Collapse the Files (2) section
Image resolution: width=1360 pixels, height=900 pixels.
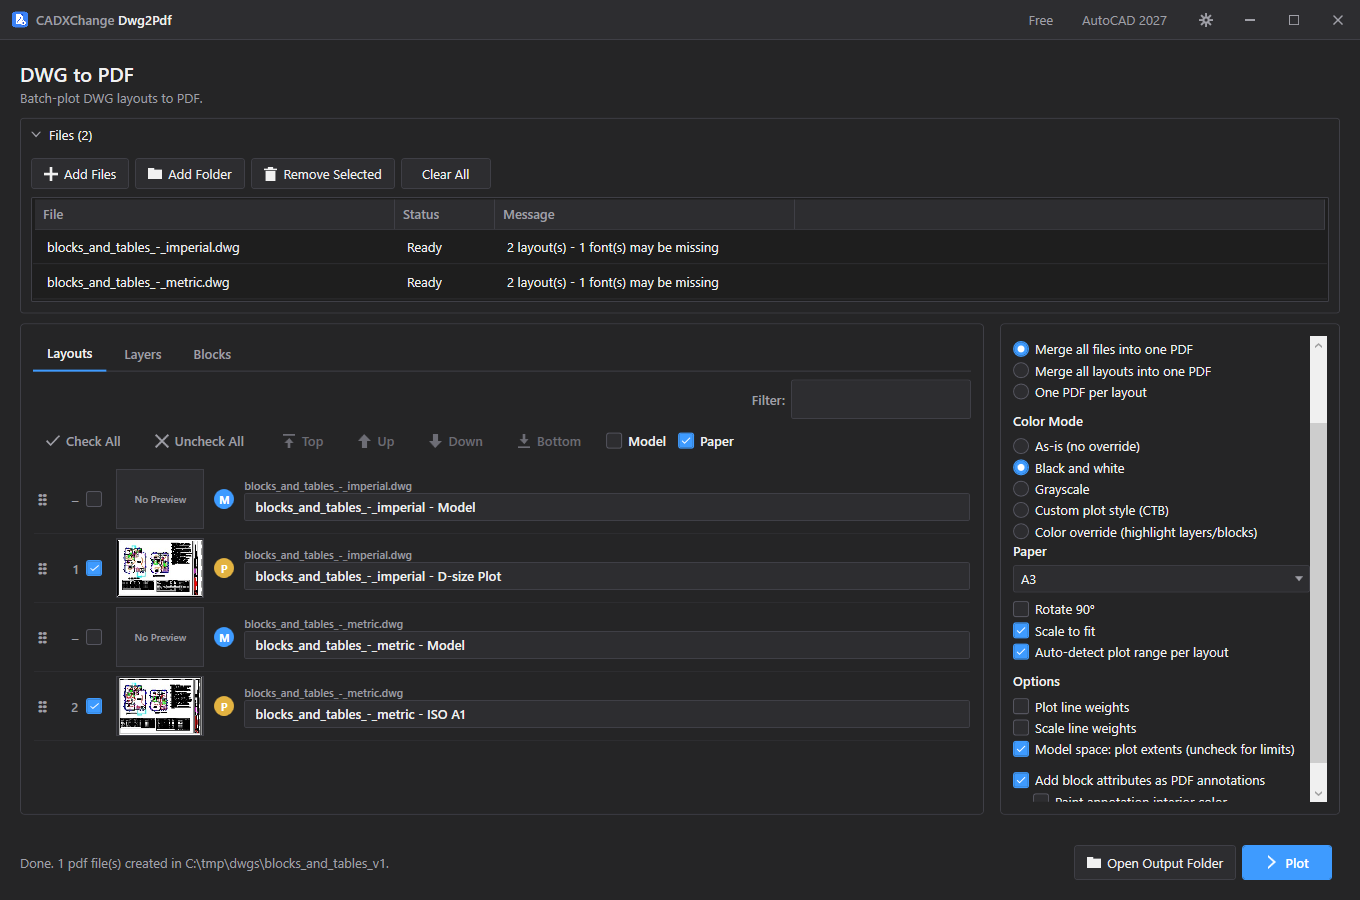click(36, 135)
